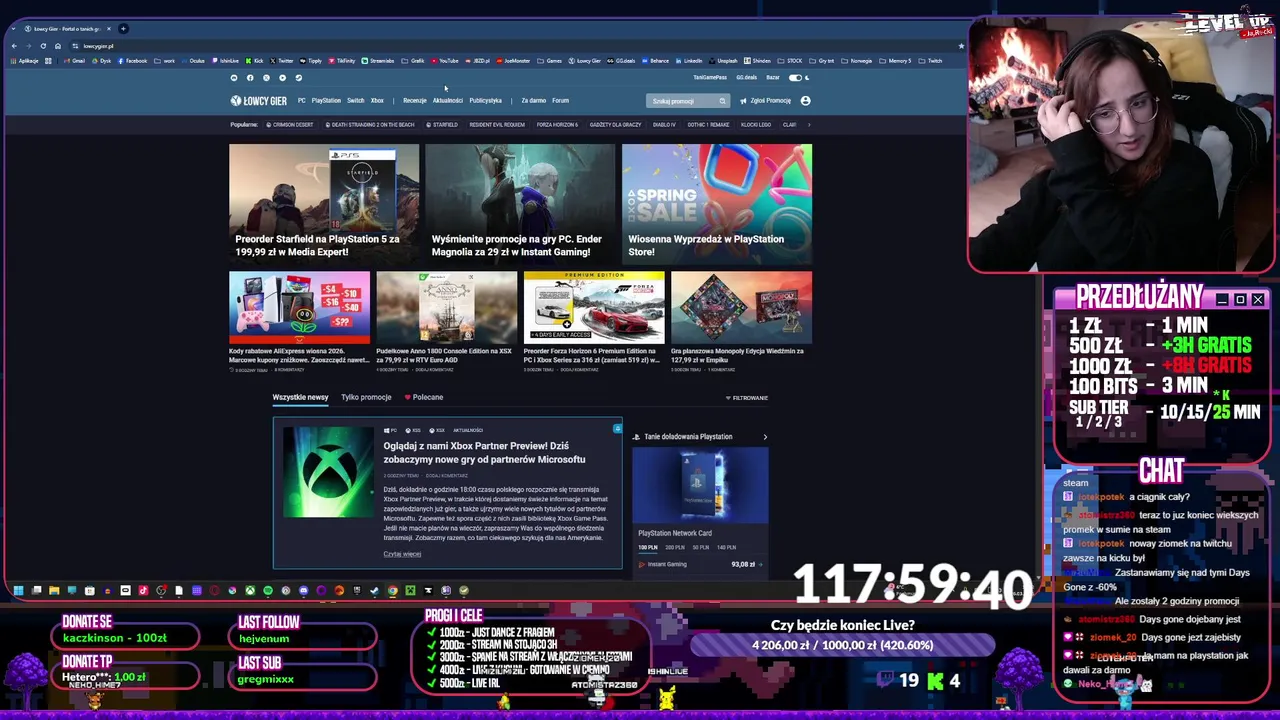The height and width of the screenshot is (720, 1280).
Task: Open the TikFinity bookmark
Action: tap(341, 61)
